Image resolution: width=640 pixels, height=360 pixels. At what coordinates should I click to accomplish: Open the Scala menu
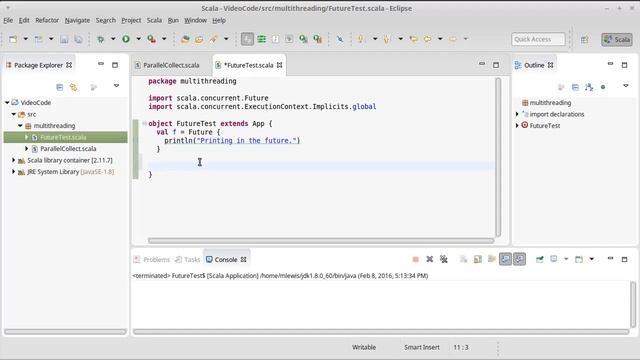coord(154,20)
